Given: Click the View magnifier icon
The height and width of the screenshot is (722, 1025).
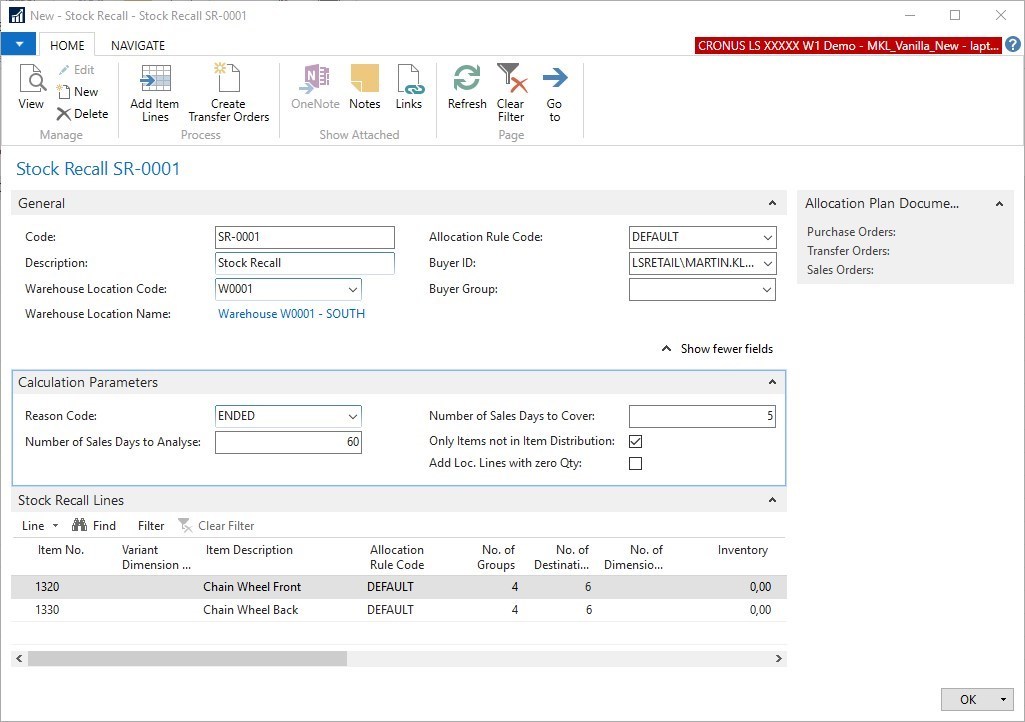Looking at the screenshot, I should [31, 80].
